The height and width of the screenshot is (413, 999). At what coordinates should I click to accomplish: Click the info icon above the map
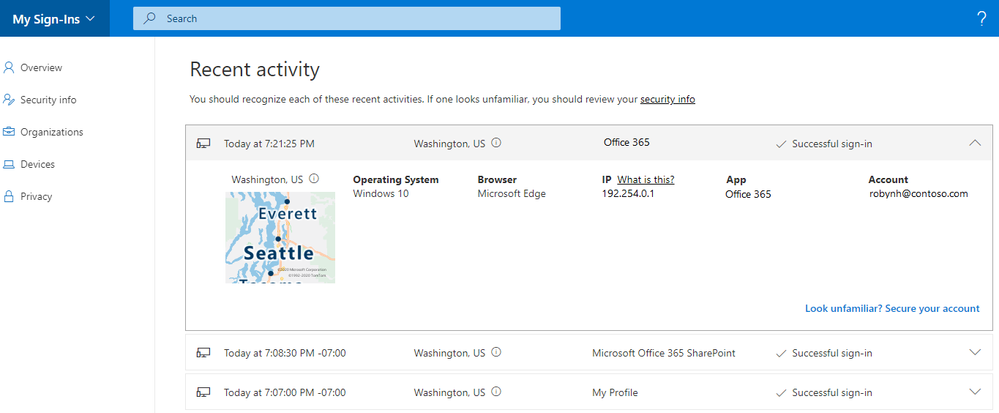tap(314, 179)
